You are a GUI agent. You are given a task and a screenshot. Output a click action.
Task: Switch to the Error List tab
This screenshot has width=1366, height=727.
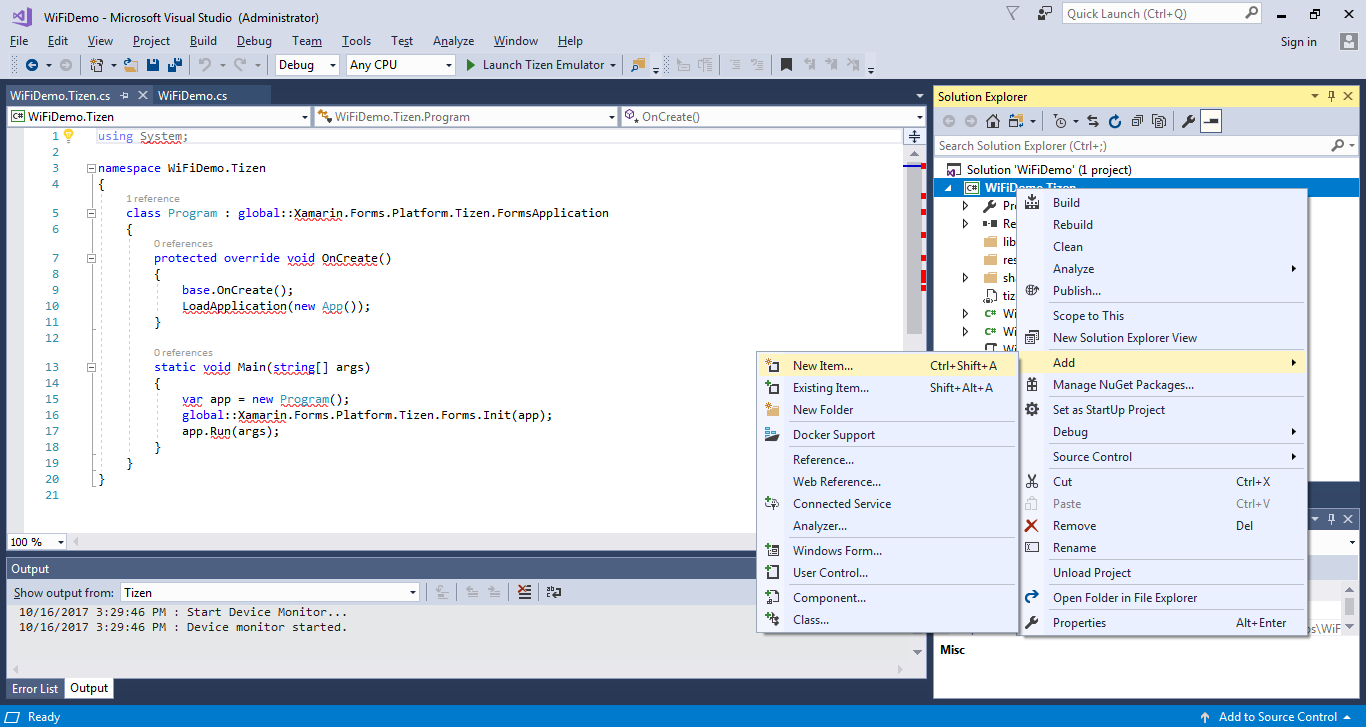[x=35, y=689]
